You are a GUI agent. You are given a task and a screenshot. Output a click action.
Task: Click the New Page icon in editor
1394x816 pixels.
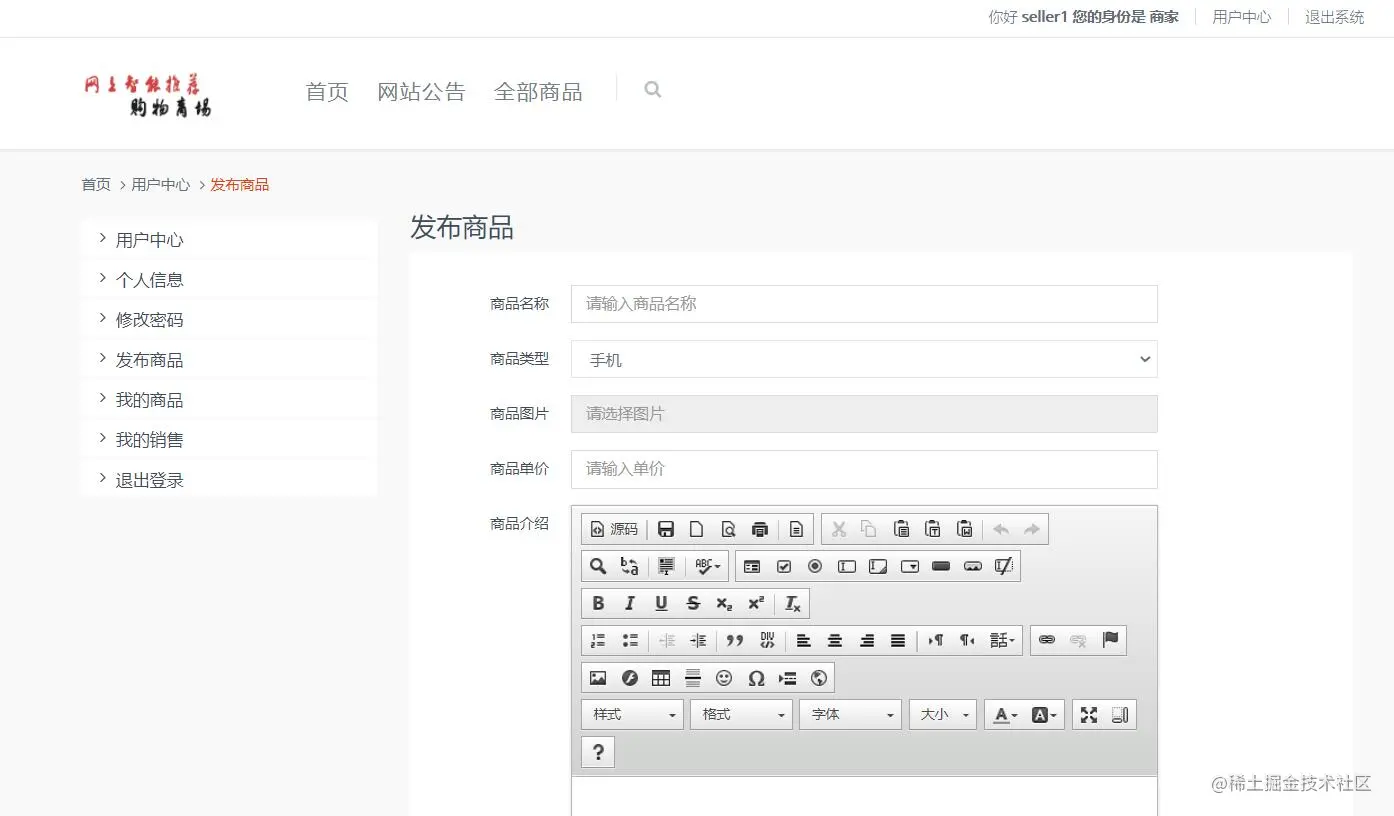pyautogui.click(x=697, y=529)
